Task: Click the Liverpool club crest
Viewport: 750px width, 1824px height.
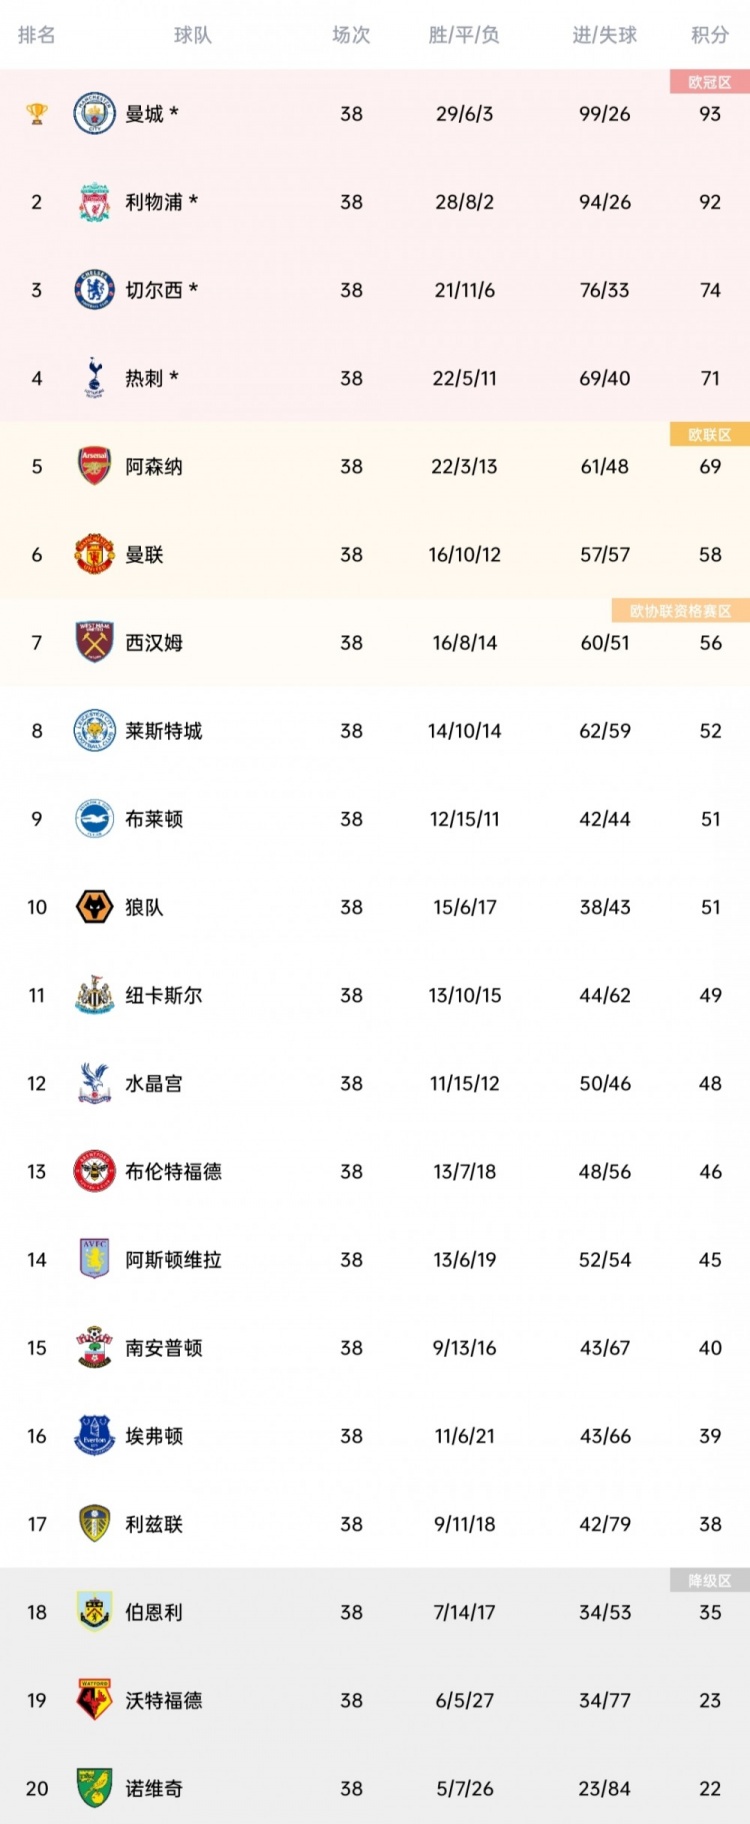Action: pos(95,202)
